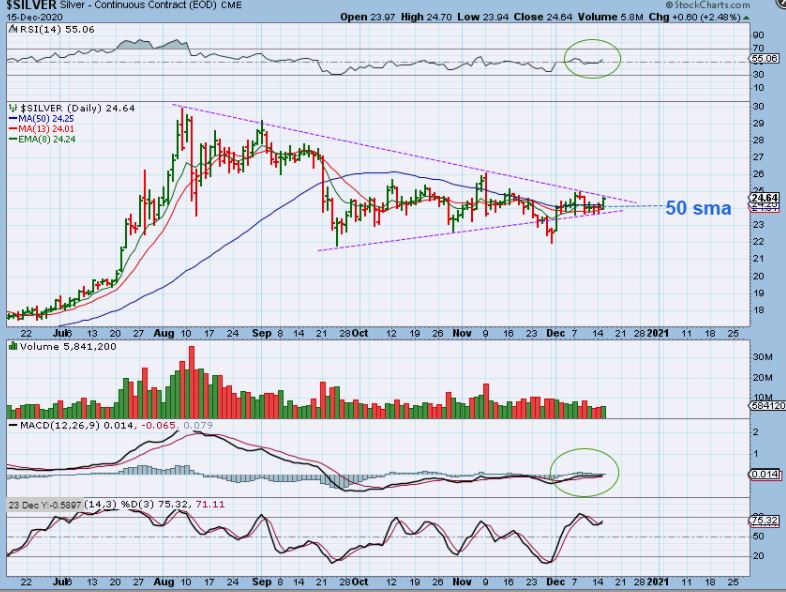
Task: Click the %D(3) stochastic label
Action: click(137, 504)
